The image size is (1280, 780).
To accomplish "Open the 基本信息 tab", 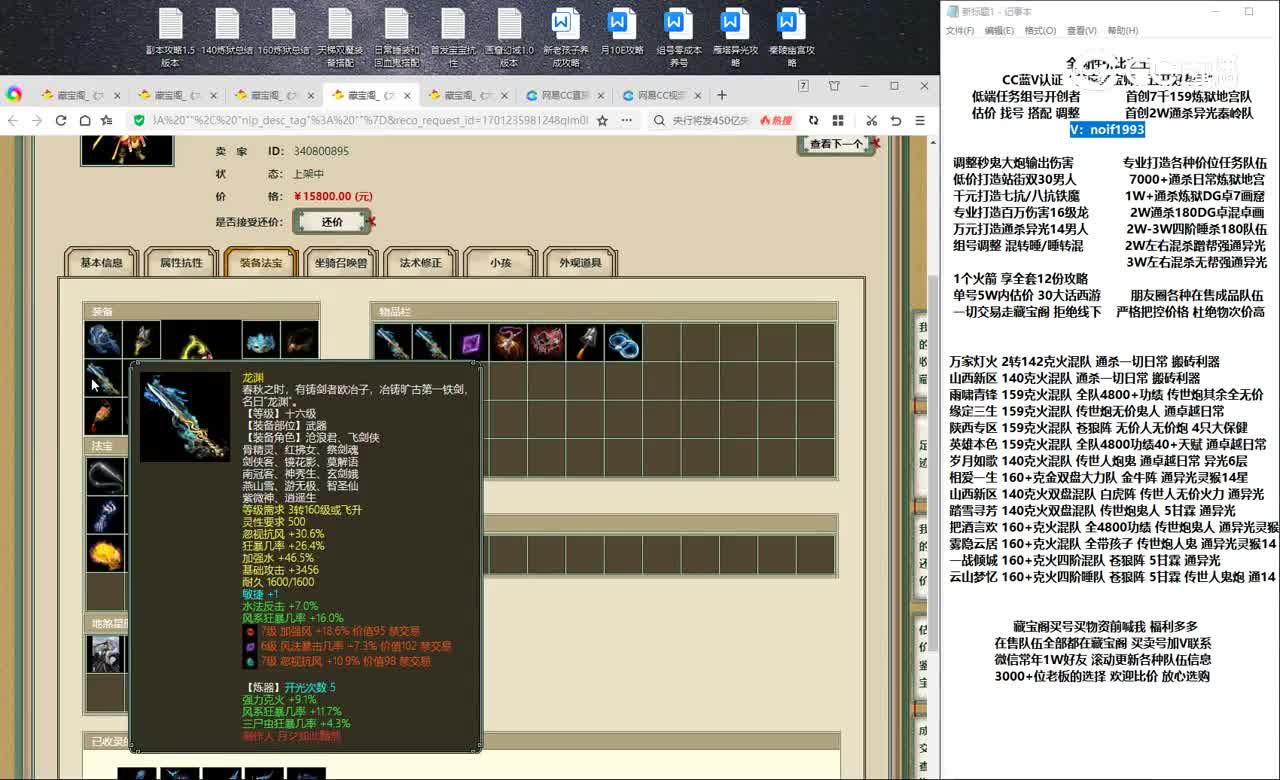I will click(x=101, y=263).
